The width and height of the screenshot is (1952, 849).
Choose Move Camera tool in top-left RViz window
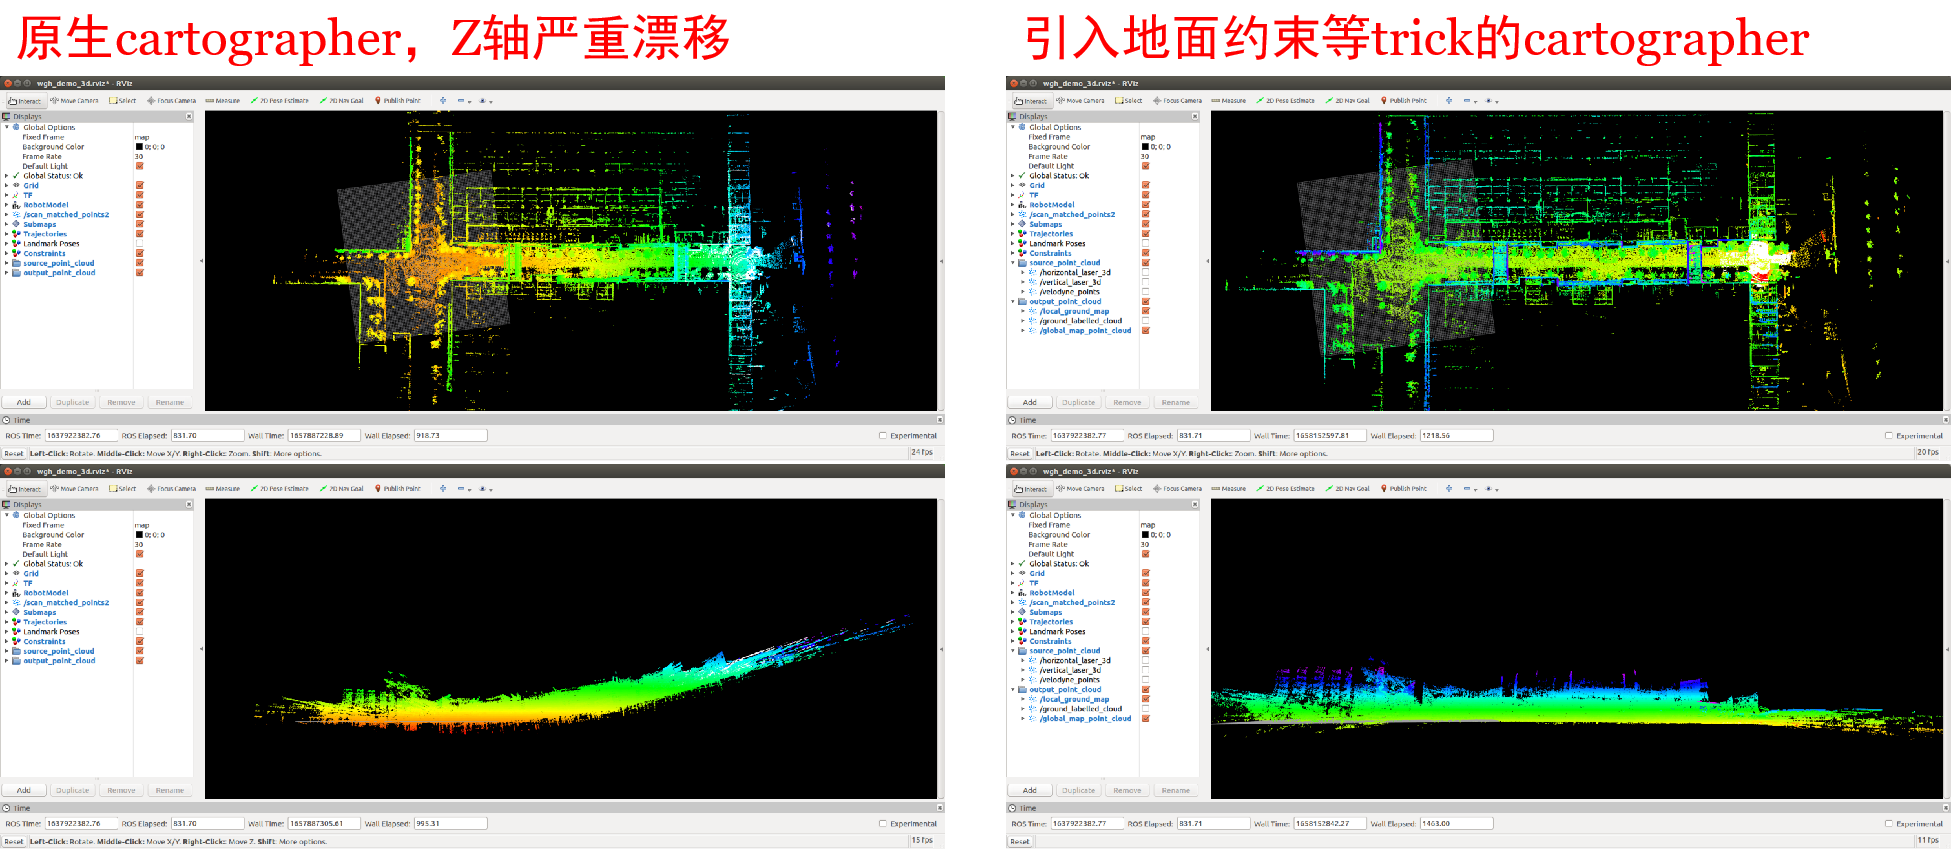[74, 101]
